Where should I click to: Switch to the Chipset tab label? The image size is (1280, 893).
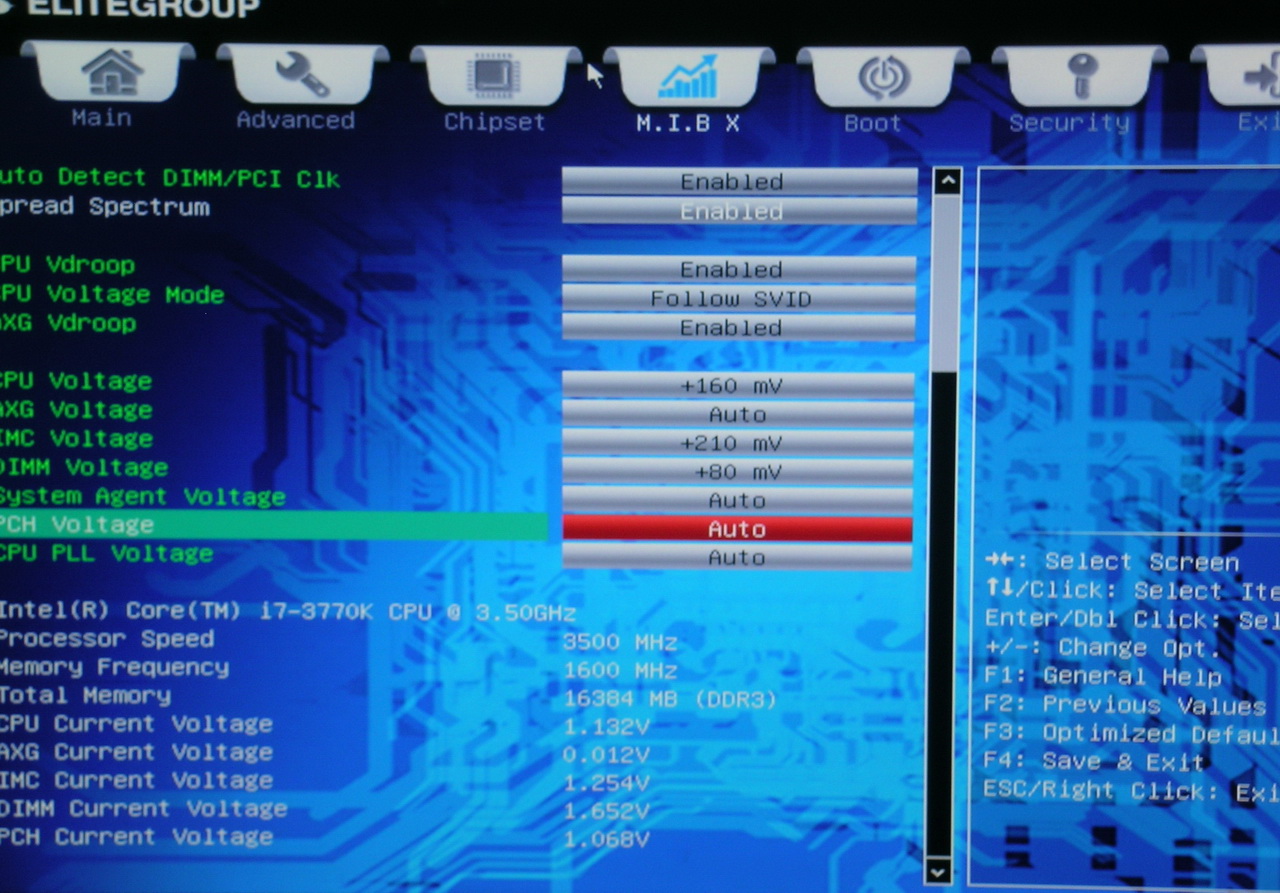[x=494, y=122]
